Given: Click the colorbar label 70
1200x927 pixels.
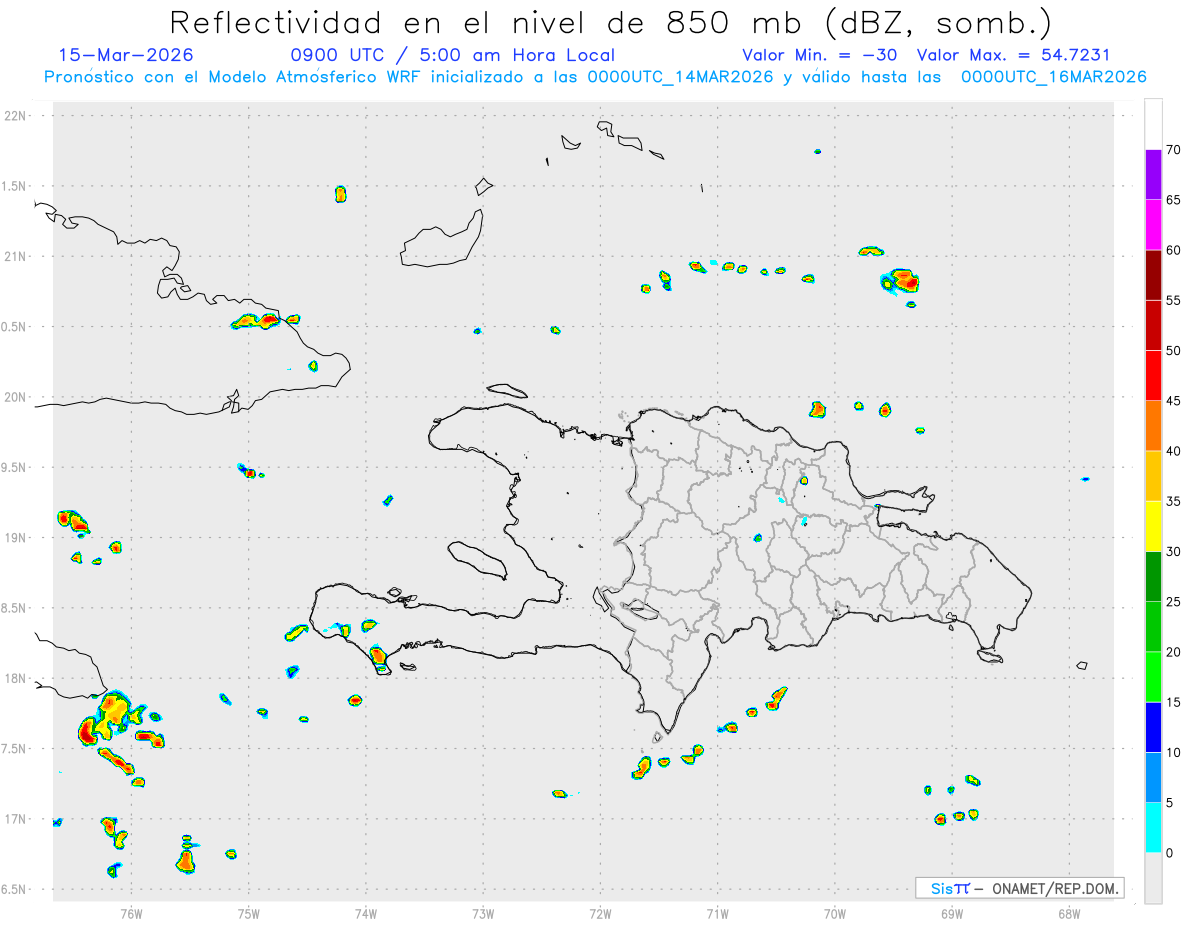Looking at the screenshot, I should point(1174,149).
